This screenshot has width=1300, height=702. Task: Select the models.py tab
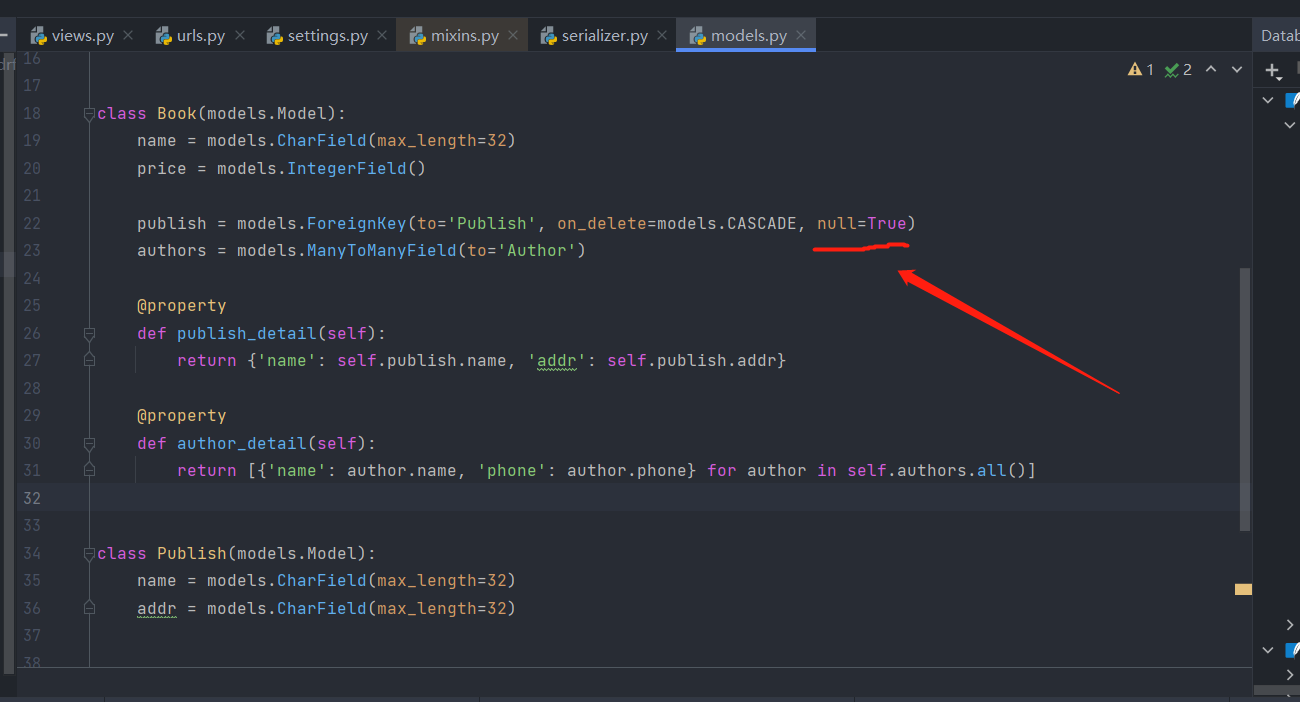point(748,35)
